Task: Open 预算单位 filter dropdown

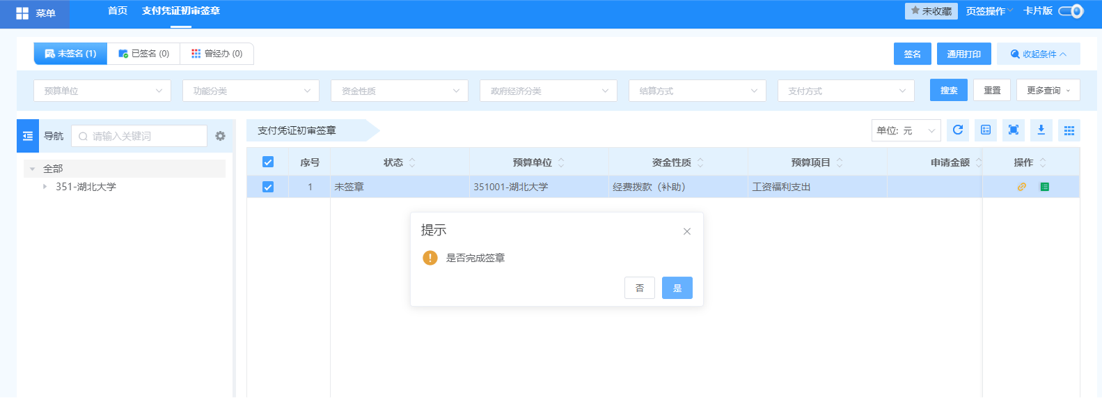Action: tap(103, 91)
